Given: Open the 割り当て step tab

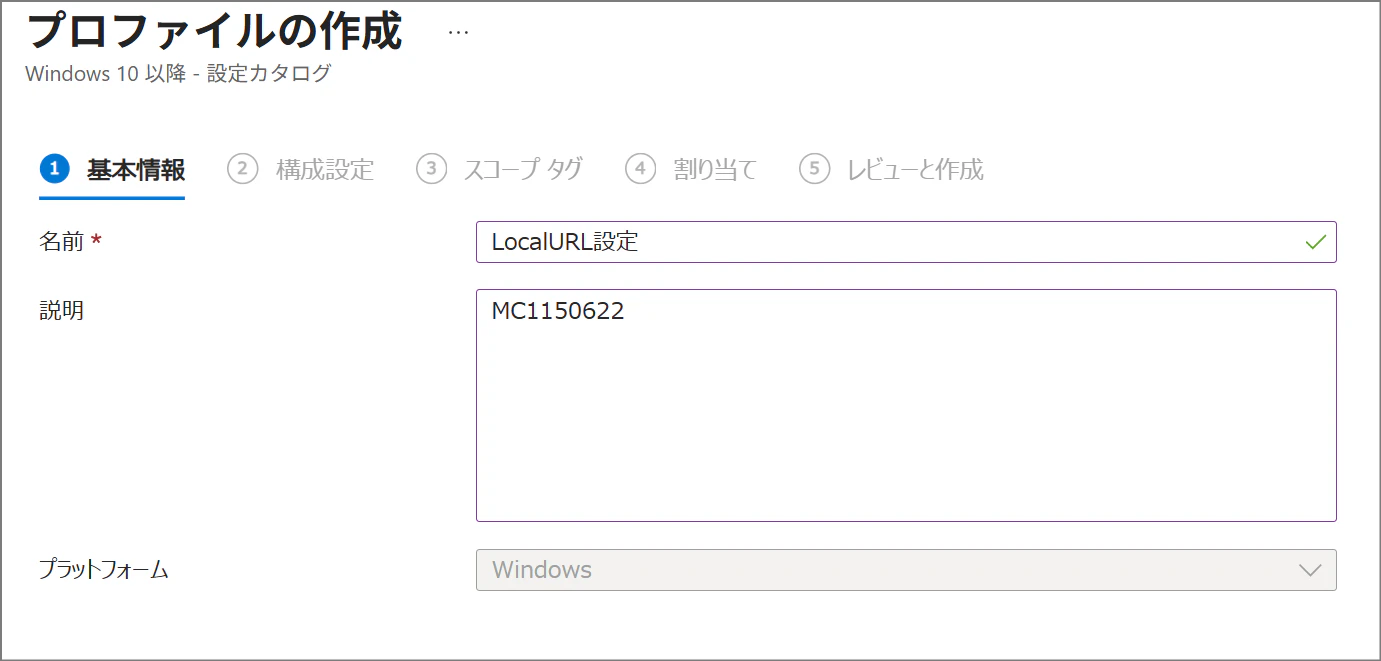Looking at the screenshot, I should tap(691, 170).
